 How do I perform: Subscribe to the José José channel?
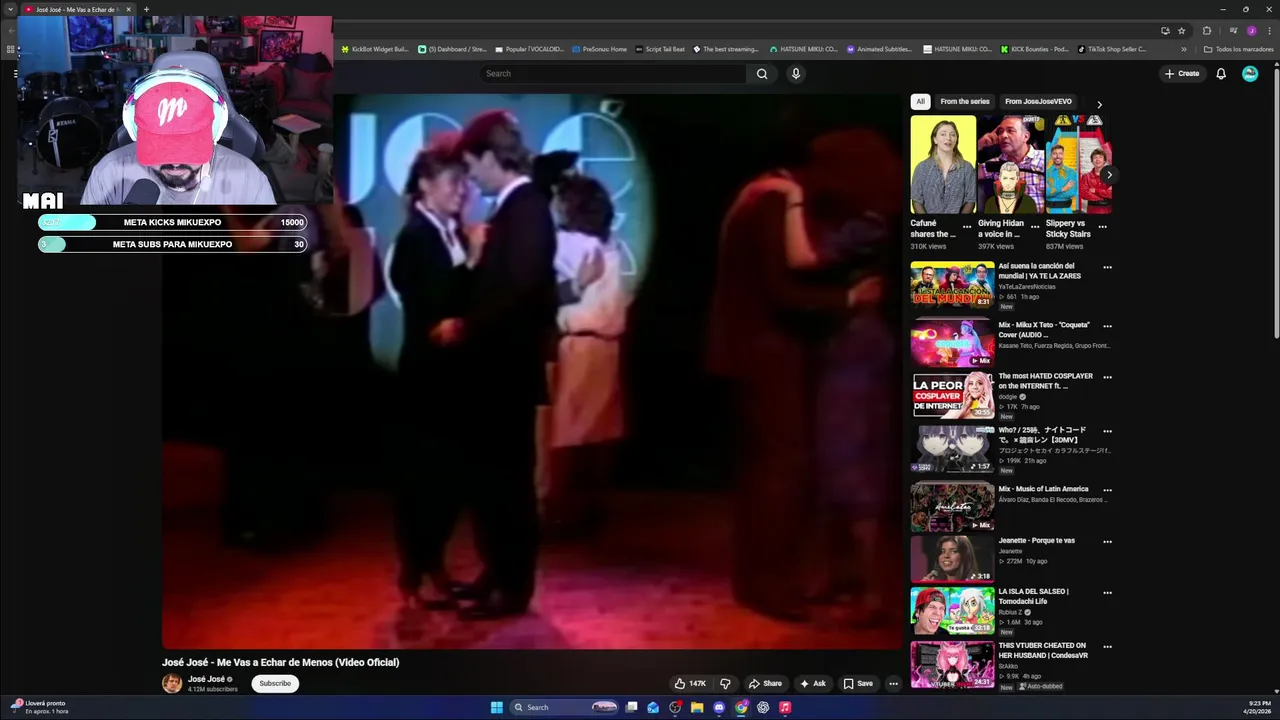click(x=275, y=684)
